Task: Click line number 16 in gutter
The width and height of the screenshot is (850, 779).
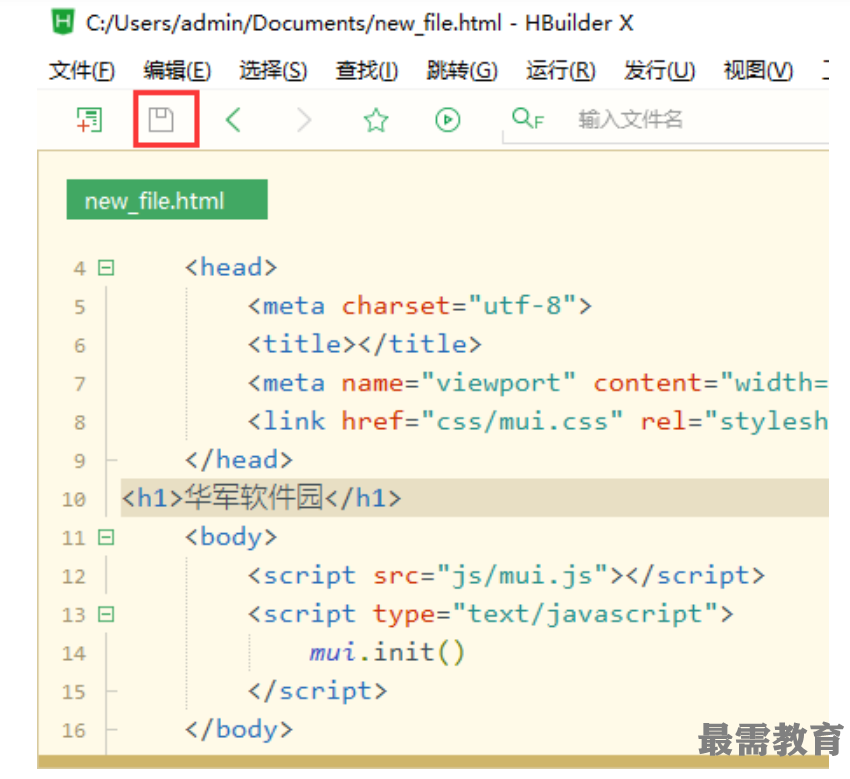Action: (x=74, y=730)
